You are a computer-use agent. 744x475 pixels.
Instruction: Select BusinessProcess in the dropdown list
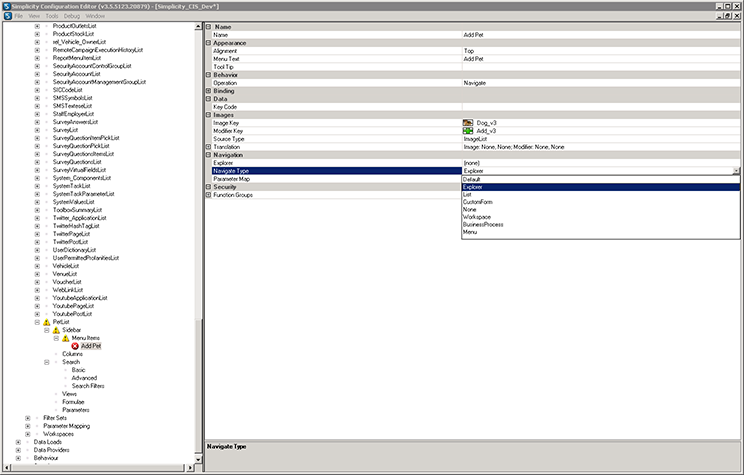tap(484, 225)
